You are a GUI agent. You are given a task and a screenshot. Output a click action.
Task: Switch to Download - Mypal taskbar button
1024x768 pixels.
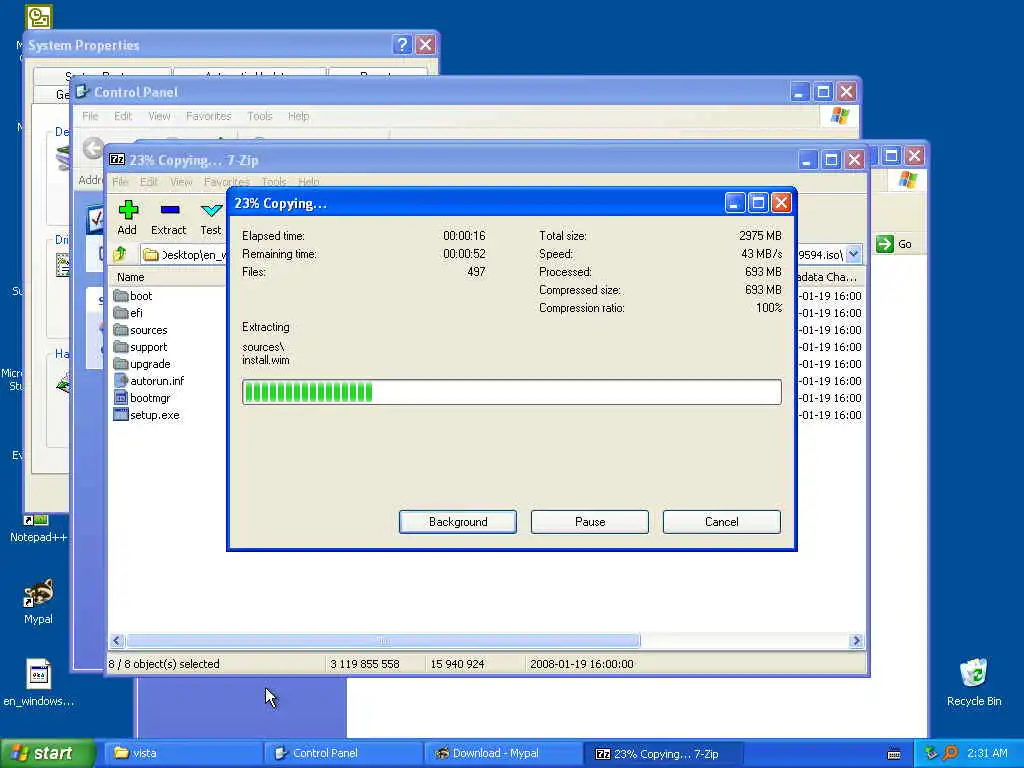pyautogui.click(x=504, y=753)
